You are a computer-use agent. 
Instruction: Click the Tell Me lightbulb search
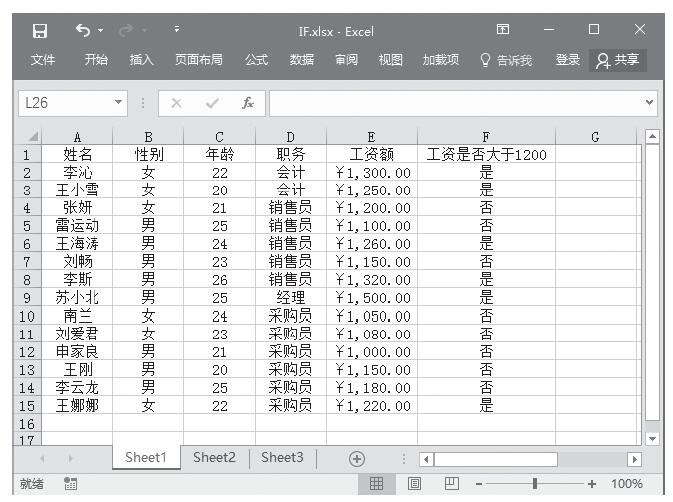click(x=506, y=60)
